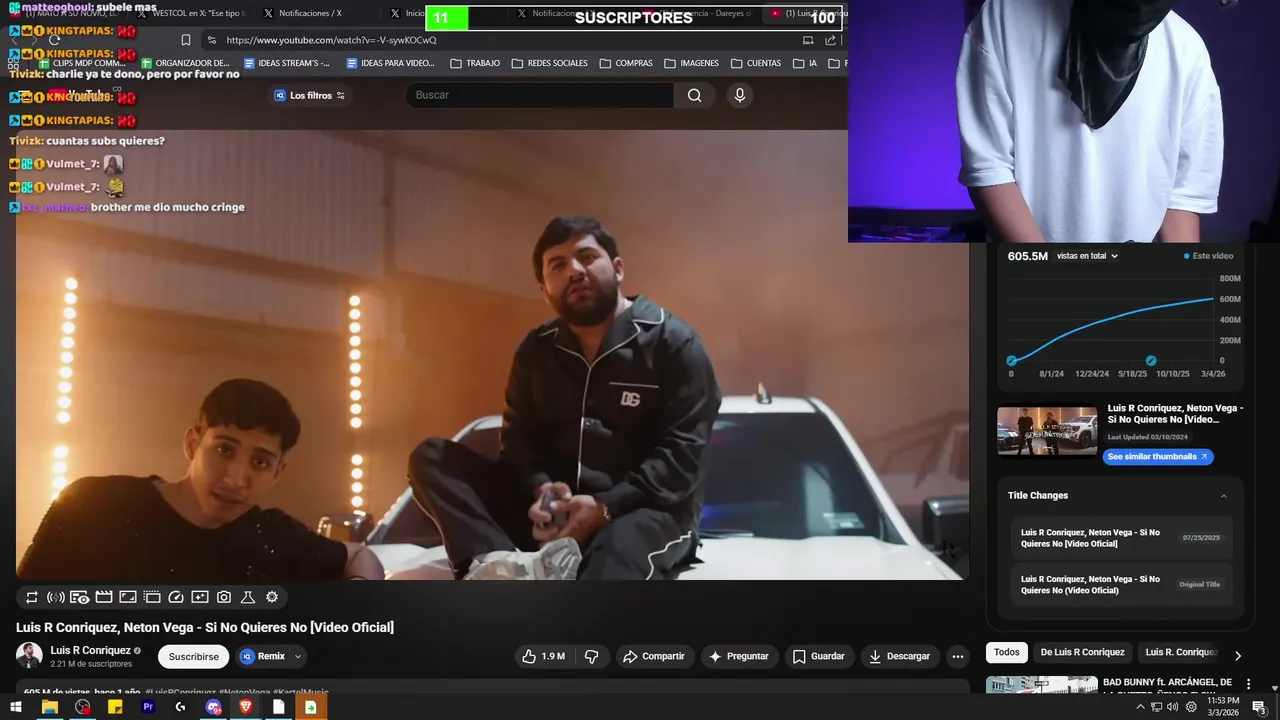Viewport: 1280px width, 720px height.
Task: Open IDEAS STREAM'S bookmark
Action: pyautogui.click(x=287, y=63)
